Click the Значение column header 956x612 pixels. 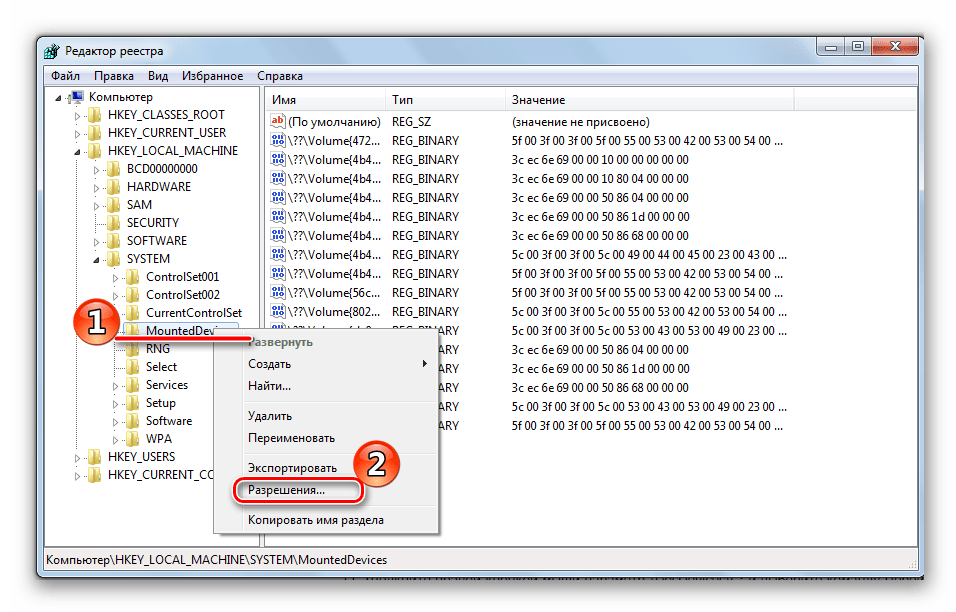coord(538,100)
